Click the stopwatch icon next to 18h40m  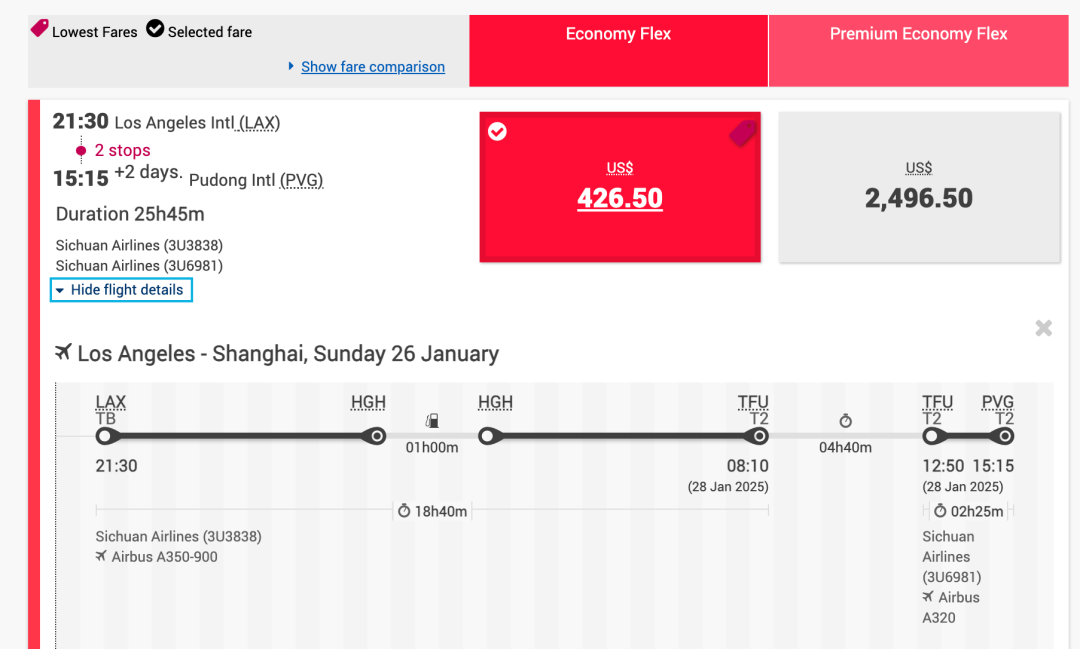(x=404, y=511)
